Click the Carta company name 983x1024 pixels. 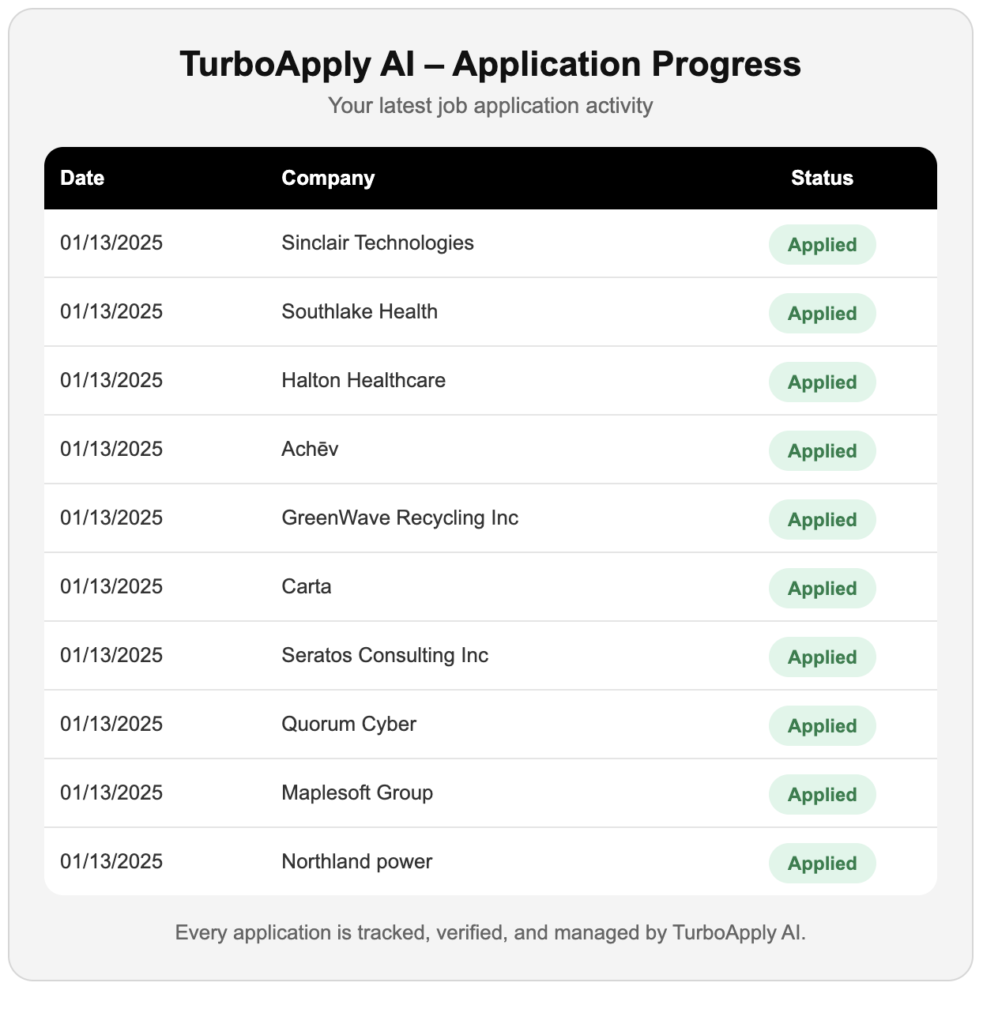click(x=306, y=587)
